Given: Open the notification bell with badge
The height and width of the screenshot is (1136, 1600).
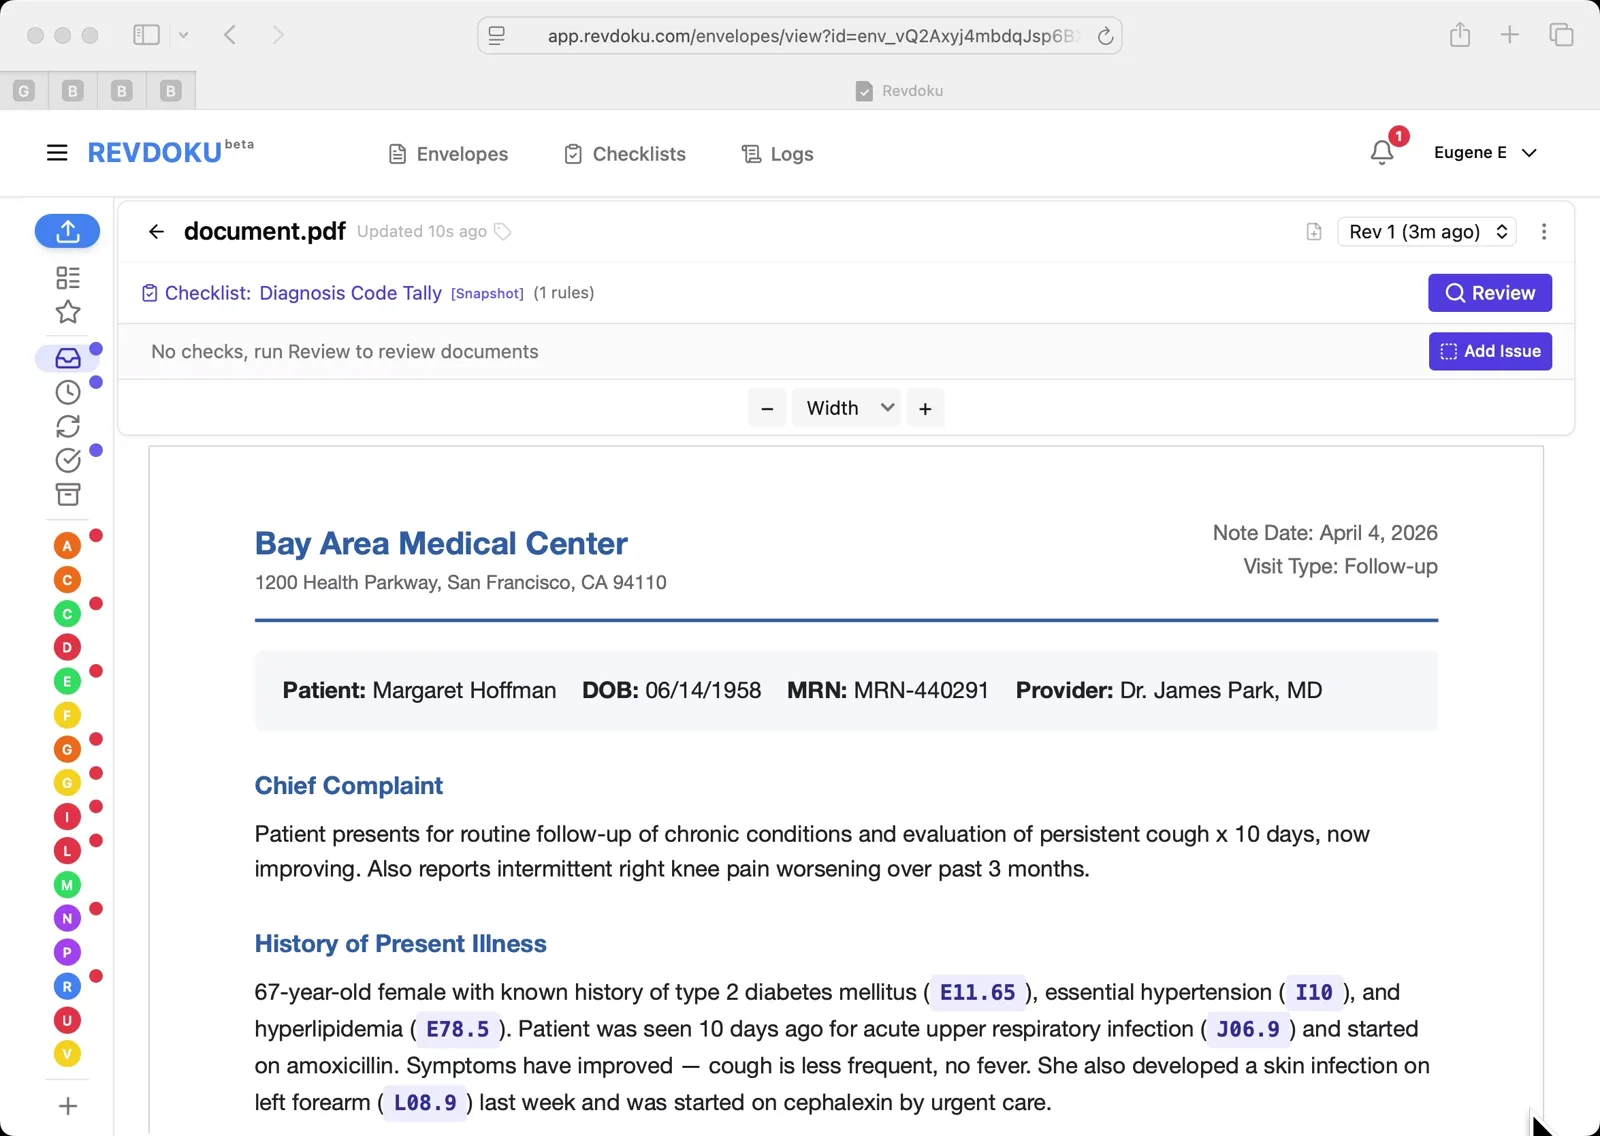Looking at the screenshot, I should (1383, 152).
